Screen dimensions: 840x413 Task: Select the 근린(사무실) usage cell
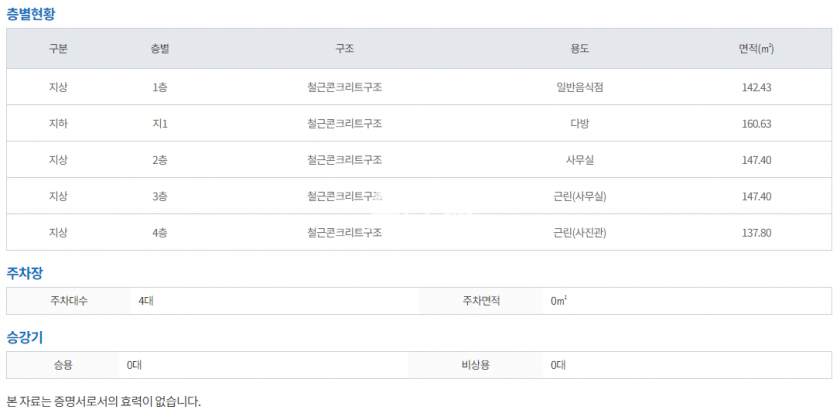(579, 196)
